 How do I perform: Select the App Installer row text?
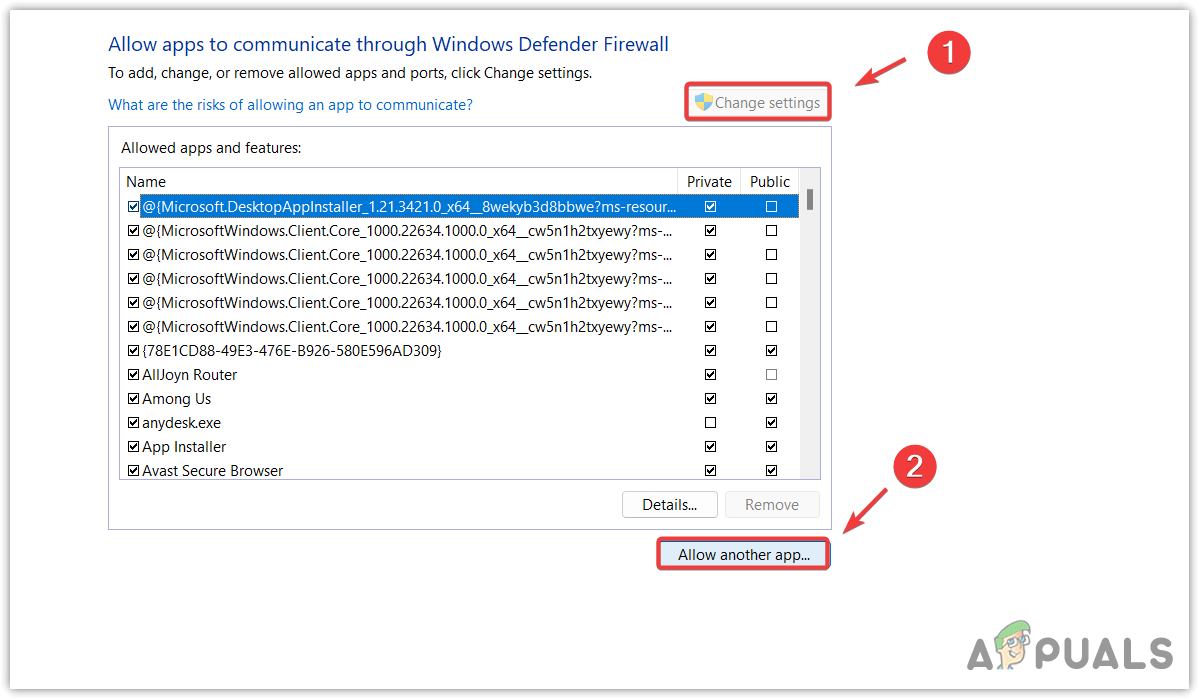point(184,447)
